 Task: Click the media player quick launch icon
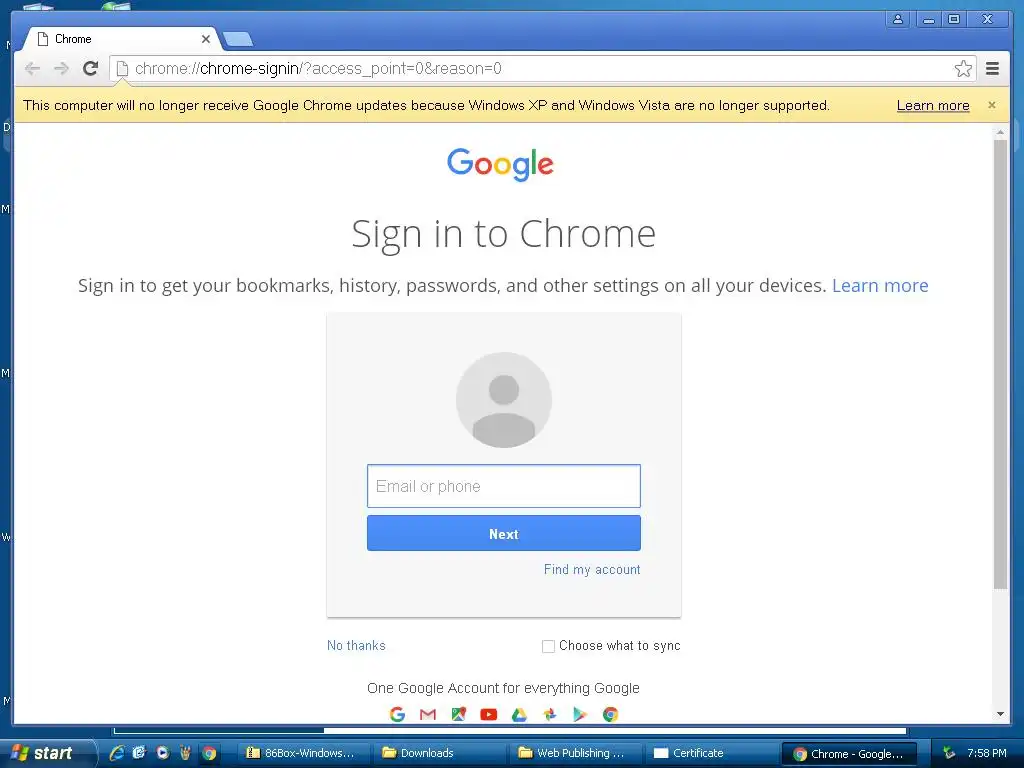click(x=163, y=753)
